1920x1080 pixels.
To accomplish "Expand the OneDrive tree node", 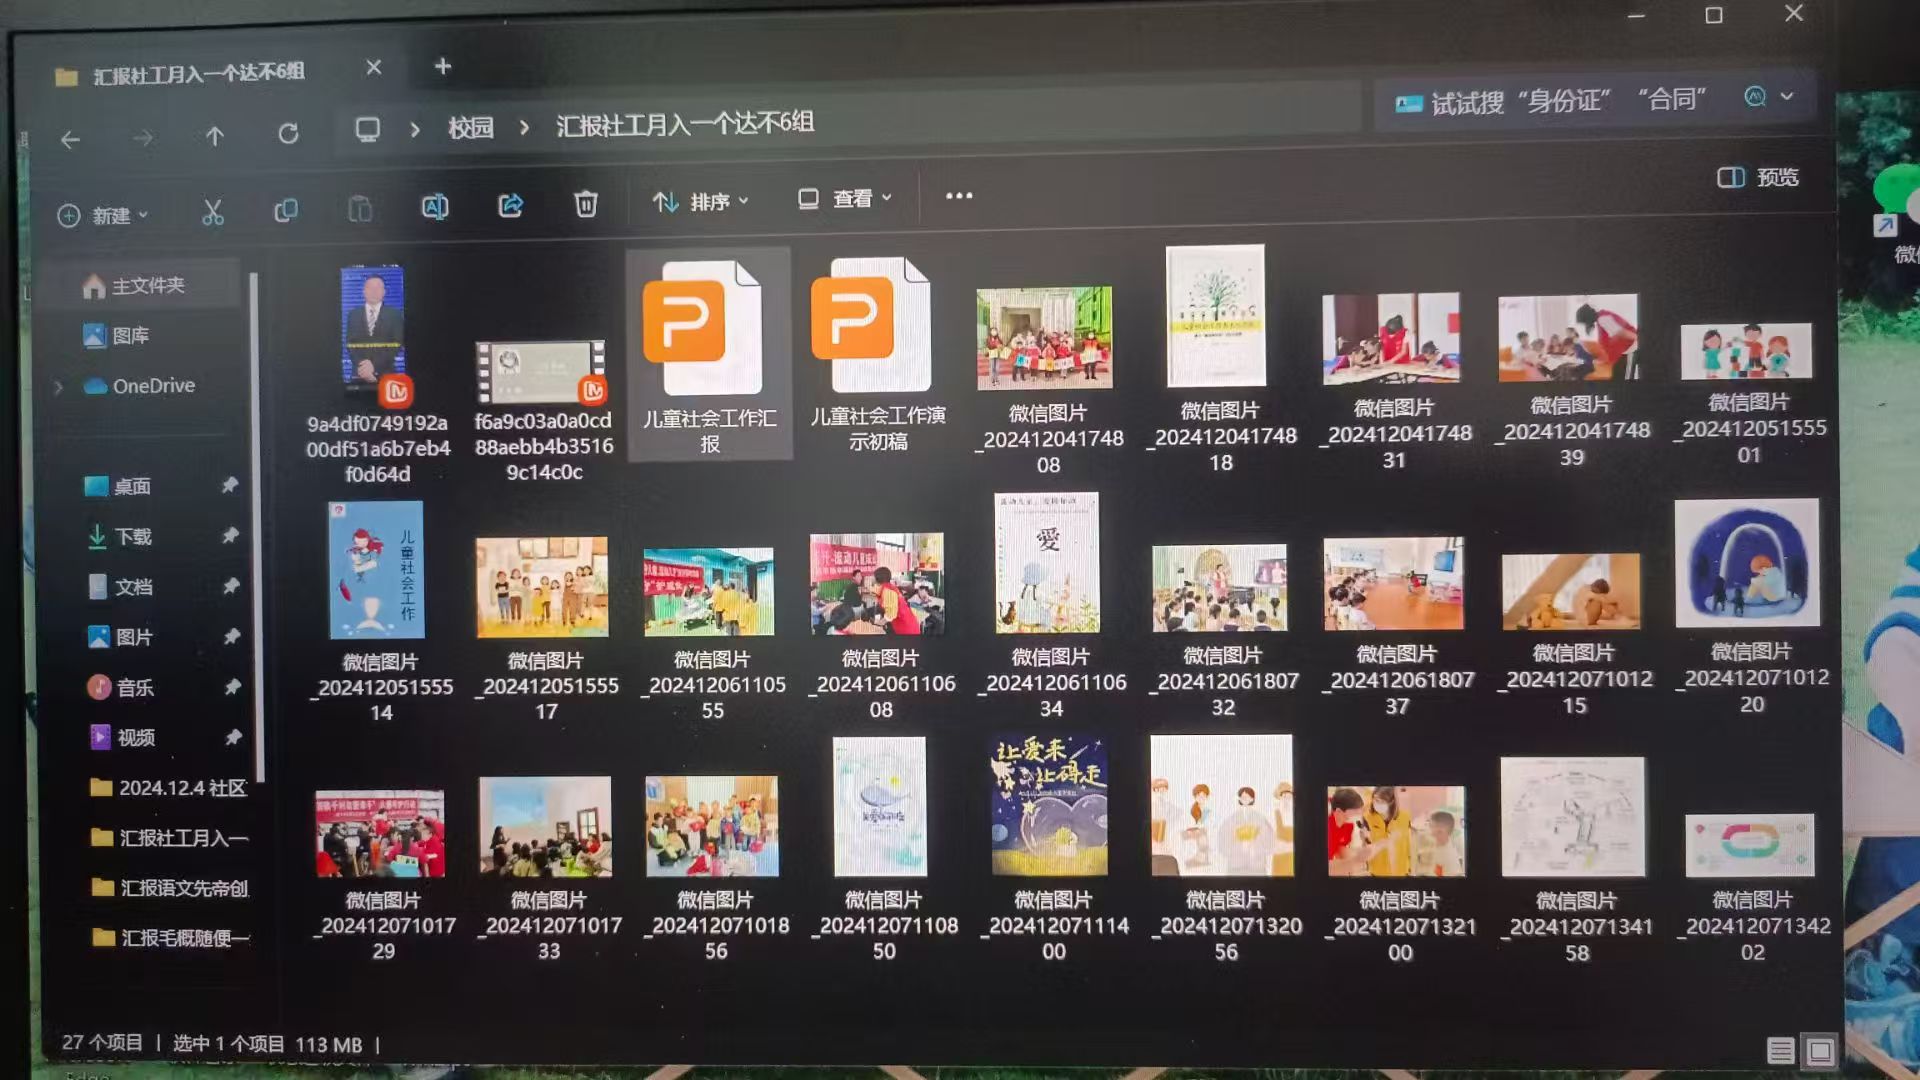I will coord(58,387).
